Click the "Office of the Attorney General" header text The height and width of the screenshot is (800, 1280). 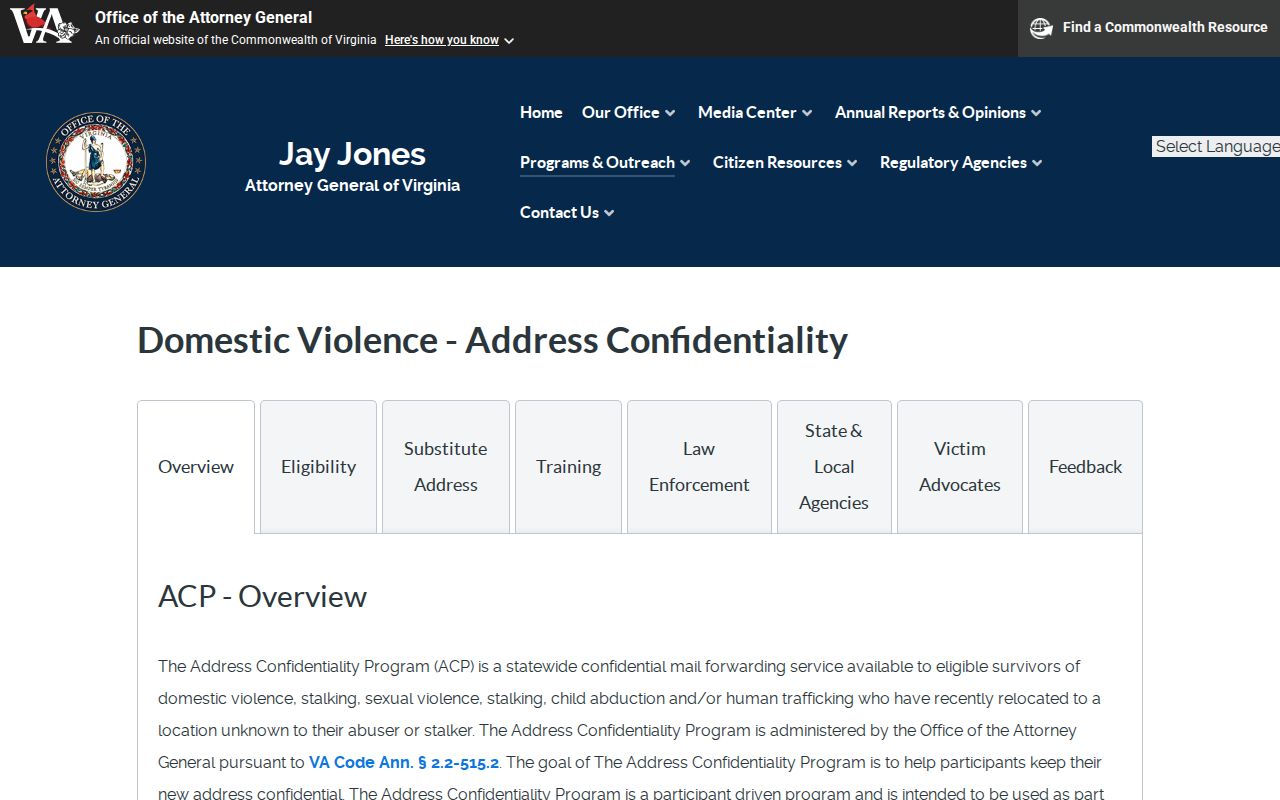tap(204, 17)
